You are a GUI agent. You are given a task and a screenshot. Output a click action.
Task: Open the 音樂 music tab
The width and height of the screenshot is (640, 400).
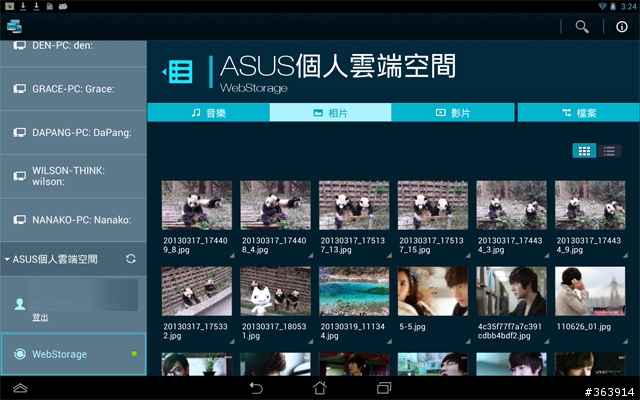[208, 112]
